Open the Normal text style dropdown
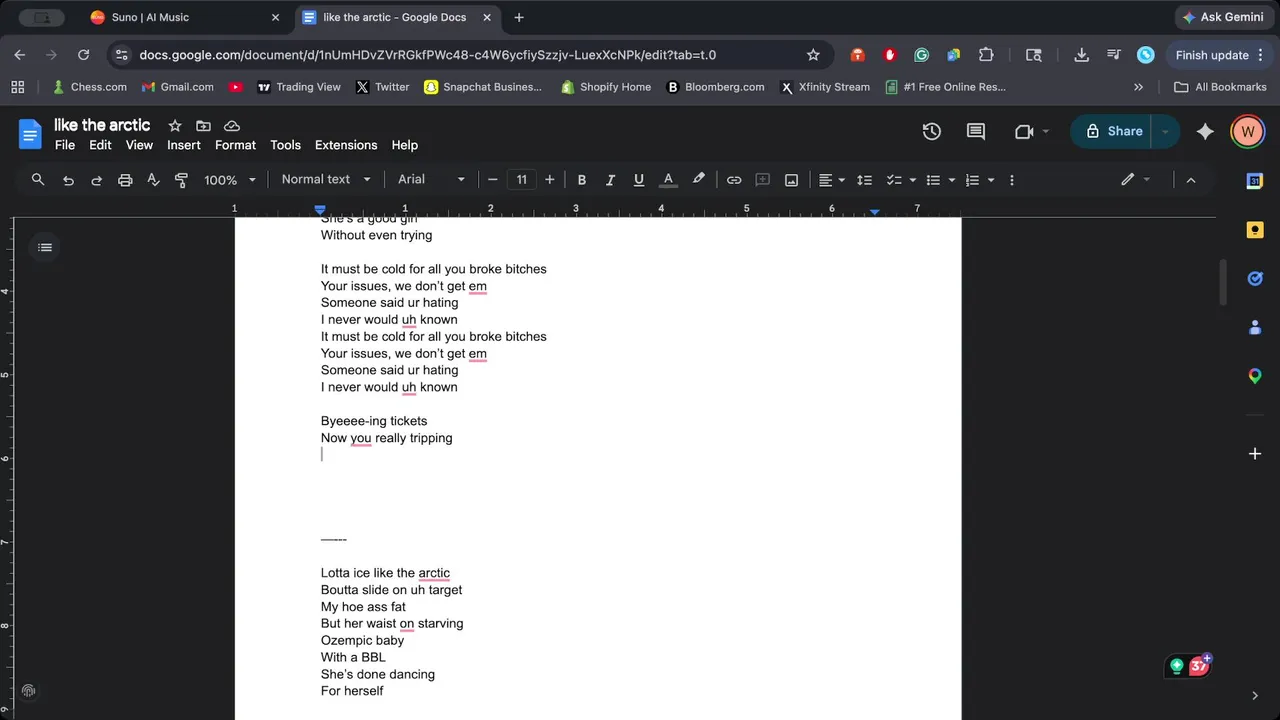This screenshot has height=720, width=1280. coord(326,180)
